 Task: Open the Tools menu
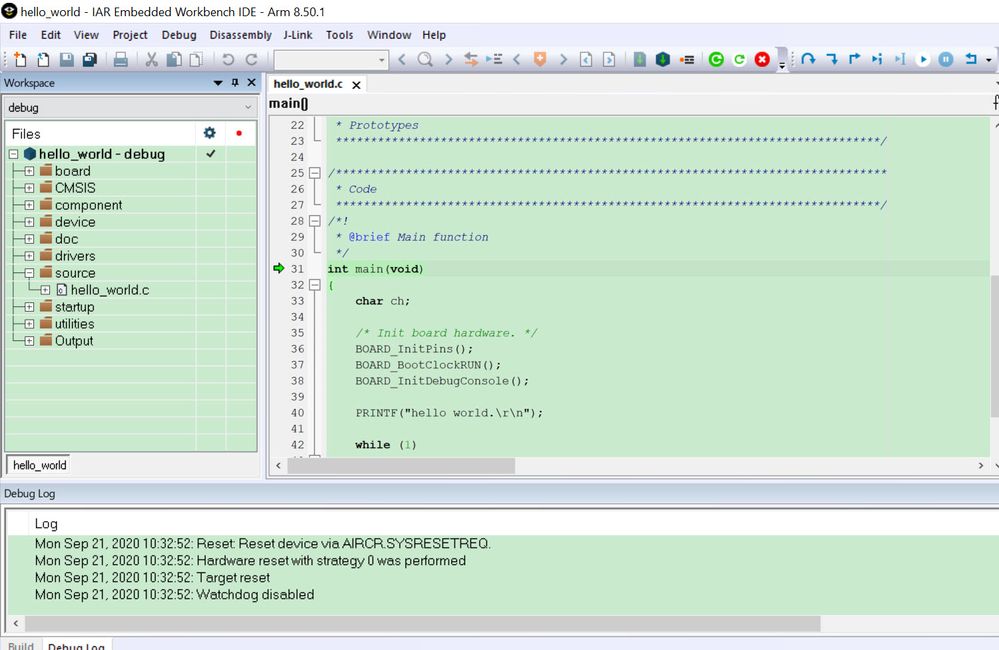(340, 35)
